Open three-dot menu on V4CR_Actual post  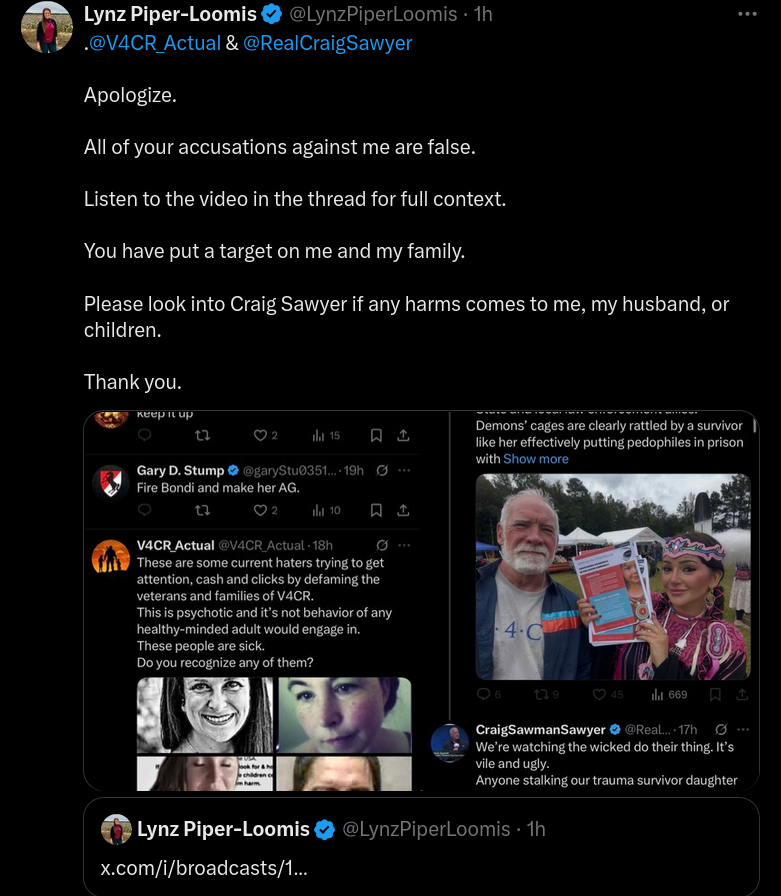coord(404,545)
